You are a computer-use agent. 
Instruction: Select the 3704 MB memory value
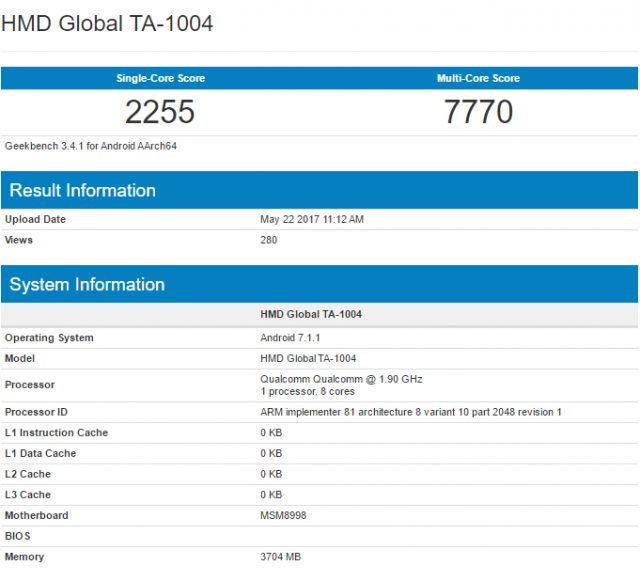pos(280,557)
